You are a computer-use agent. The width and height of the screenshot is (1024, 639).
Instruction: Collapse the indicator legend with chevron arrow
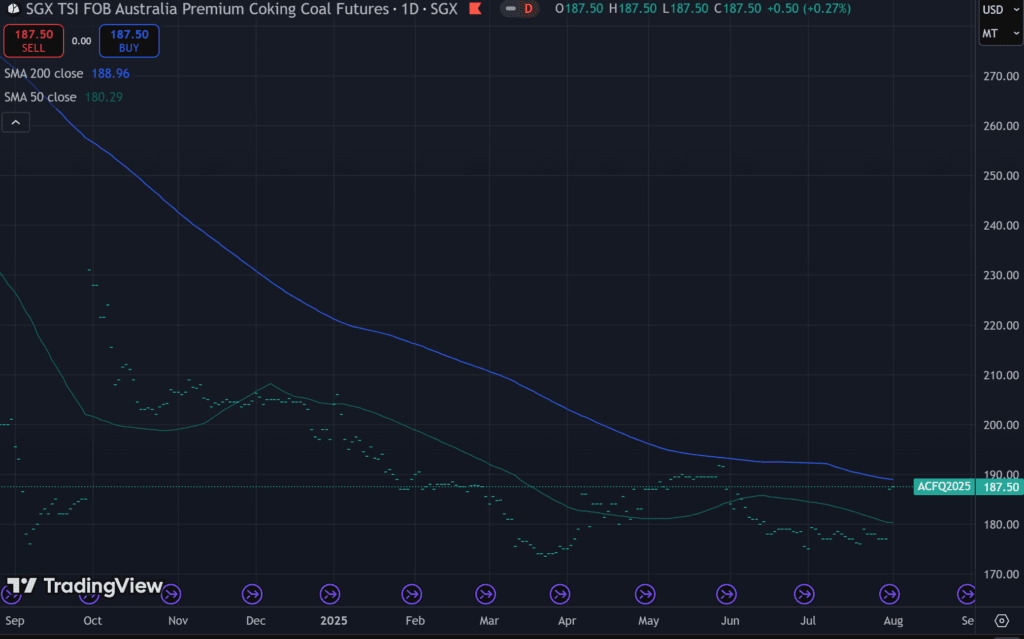click(x=16, y=122)
